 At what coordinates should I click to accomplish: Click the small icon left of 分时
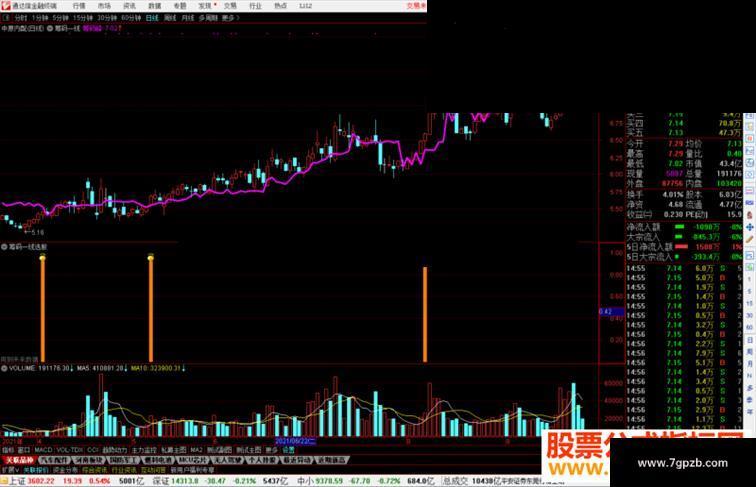click(6, 18)
